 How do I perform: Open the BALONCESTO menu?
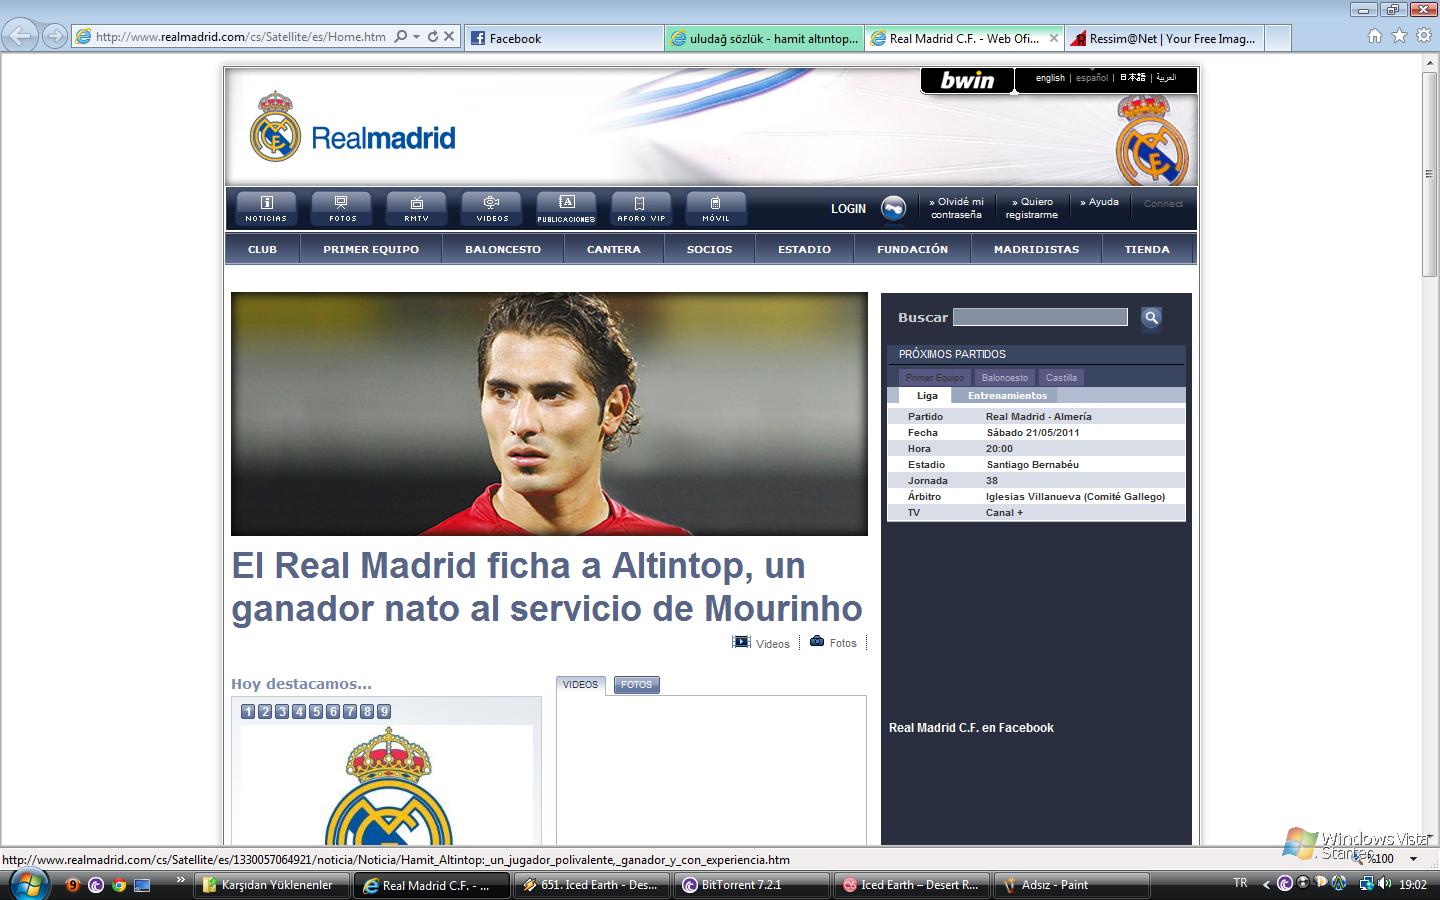pyautogui.click(x=503, y=249)
